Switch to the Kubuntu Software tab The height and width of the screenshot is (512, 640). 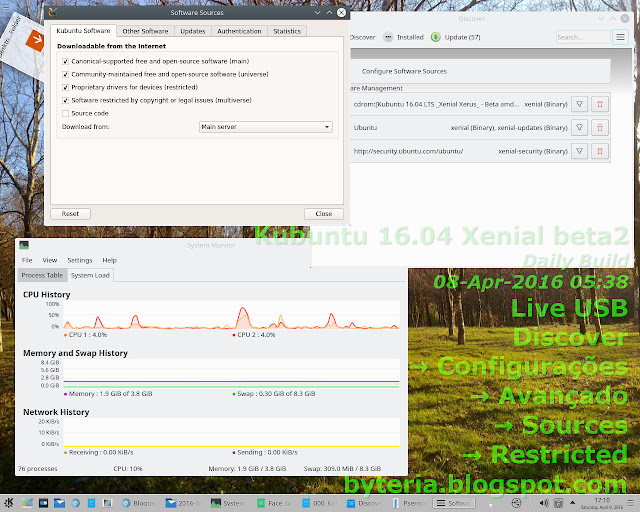(x=83, y=31)
